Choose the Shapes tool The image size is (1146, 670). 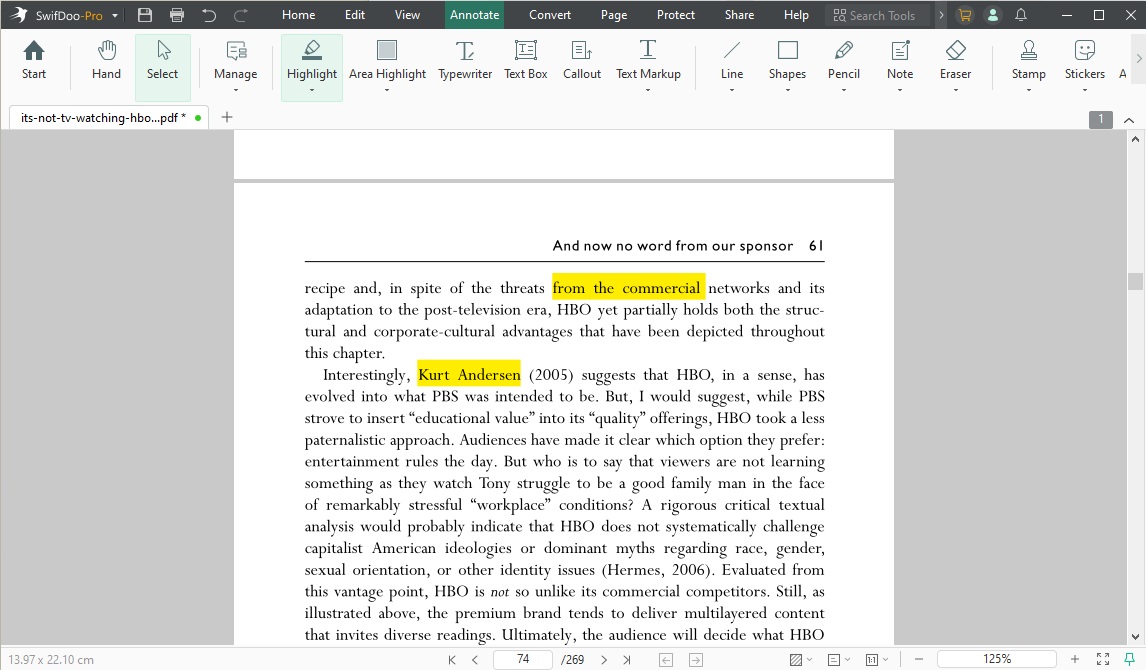pyautogui.click(x=787, y=61)
